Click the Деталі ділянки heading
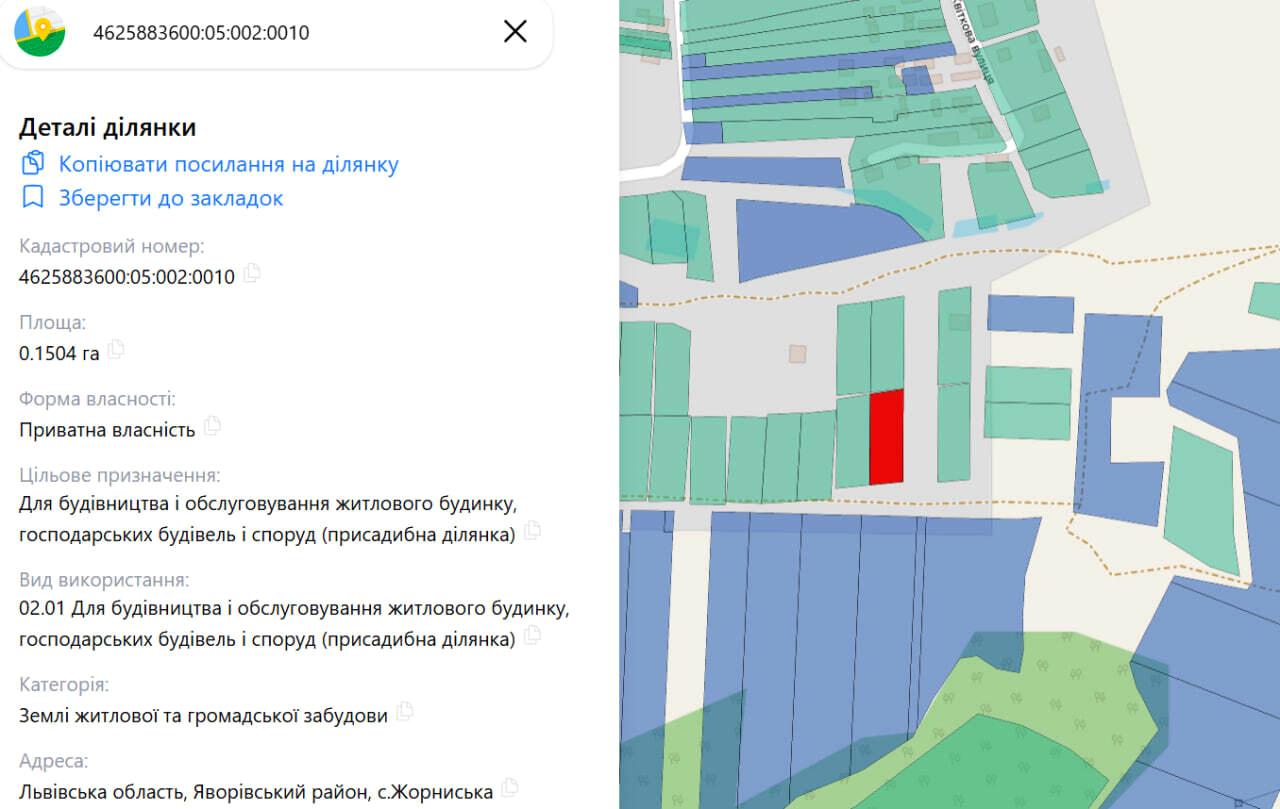1280x809 pixels. click(x=107, y=127)
